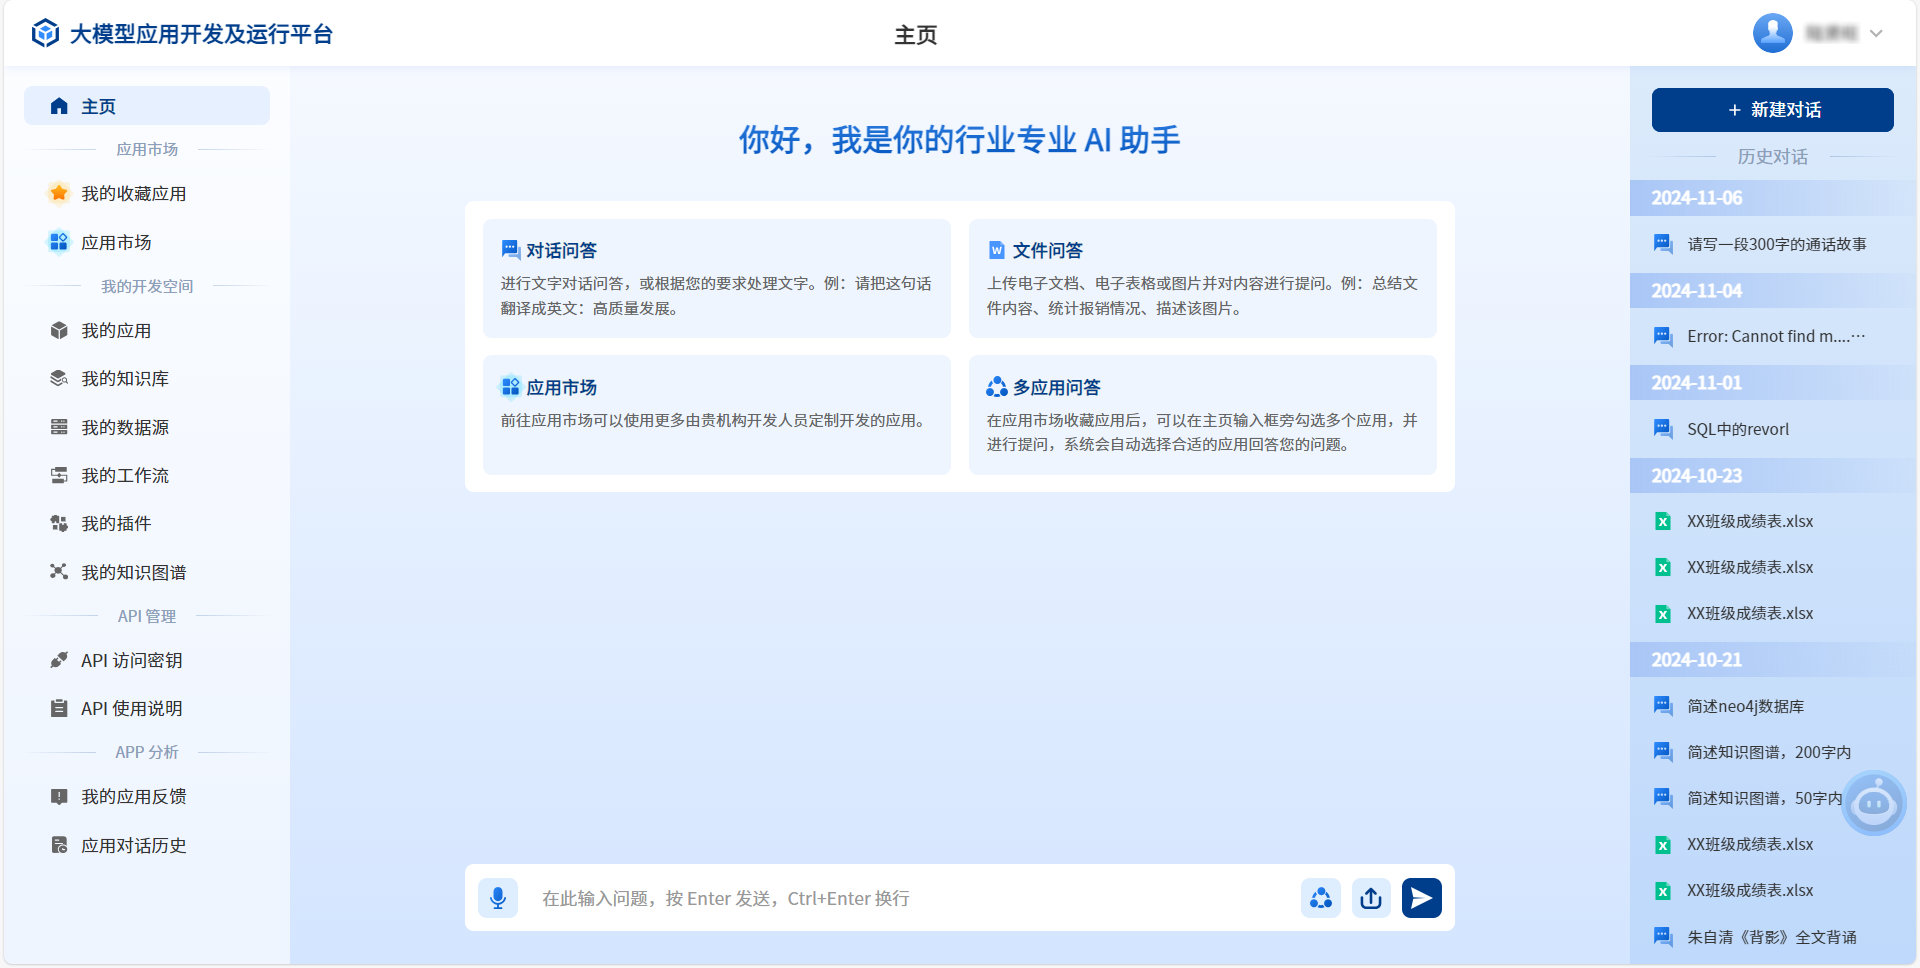The height and width of the screenshot is (968, 1920).
Task: Select 我的工作流 from sidebar menu
Action: coord(125,476)
